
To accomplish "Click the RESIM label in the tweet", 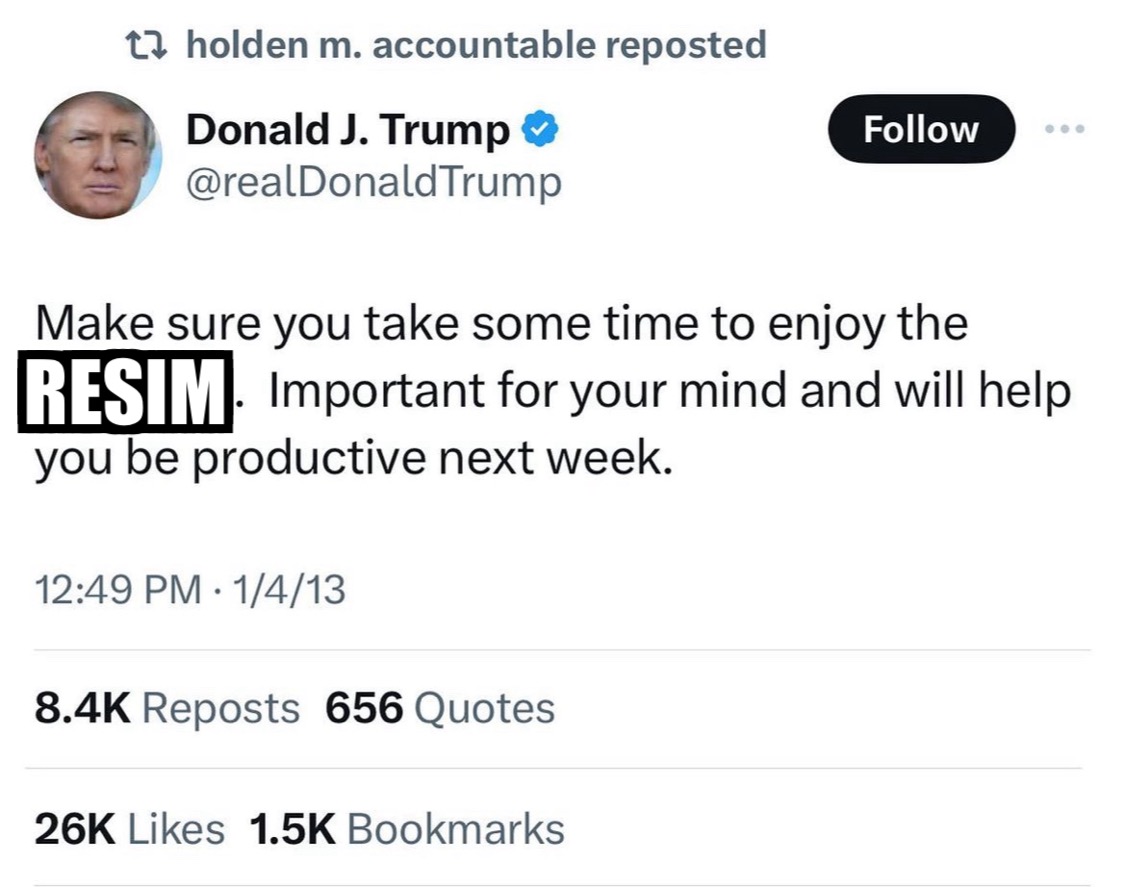I will 126,392.
